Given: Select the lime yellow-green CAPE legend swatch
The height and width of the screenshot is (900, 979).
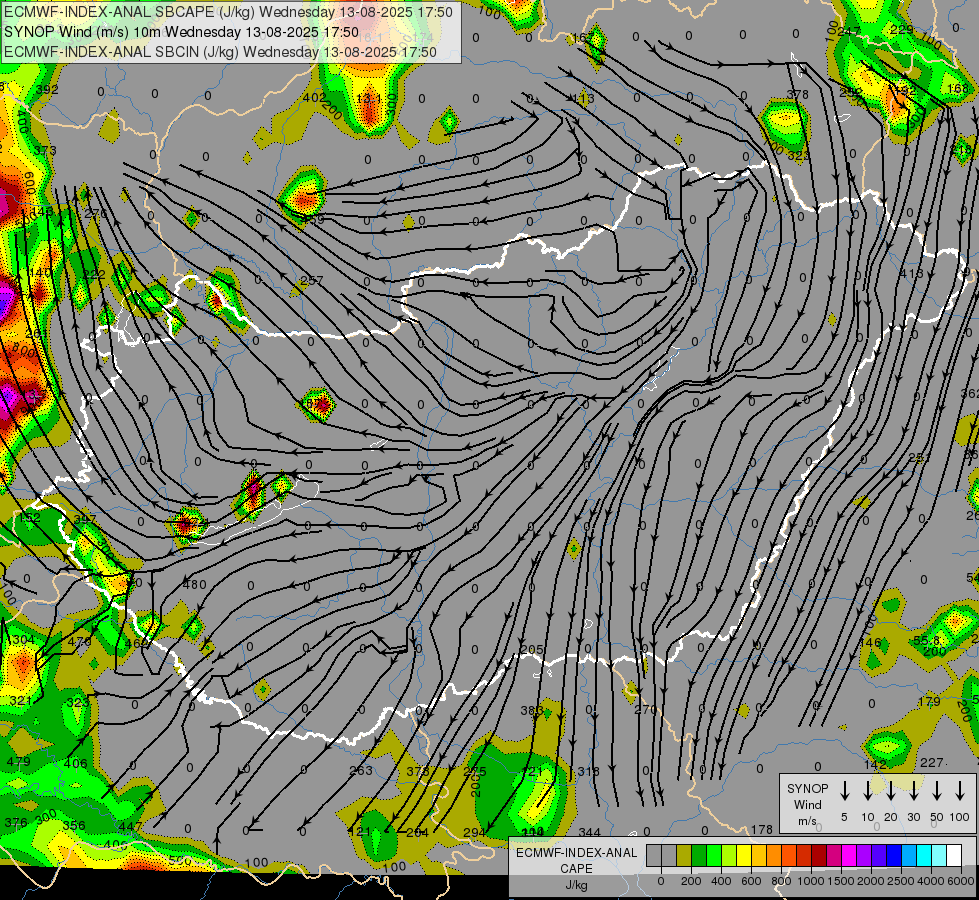Looking at the screenshot, I should click(729, 855).
